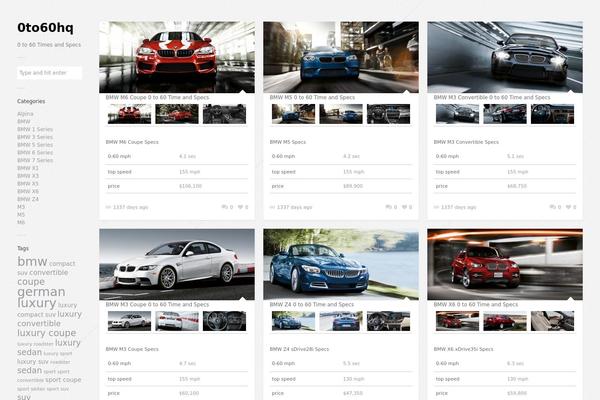Click 'BMW M6 Coupe Specs' heading text
The width and height of the screenshot is (600, 400).
click(x=132, y=142)
